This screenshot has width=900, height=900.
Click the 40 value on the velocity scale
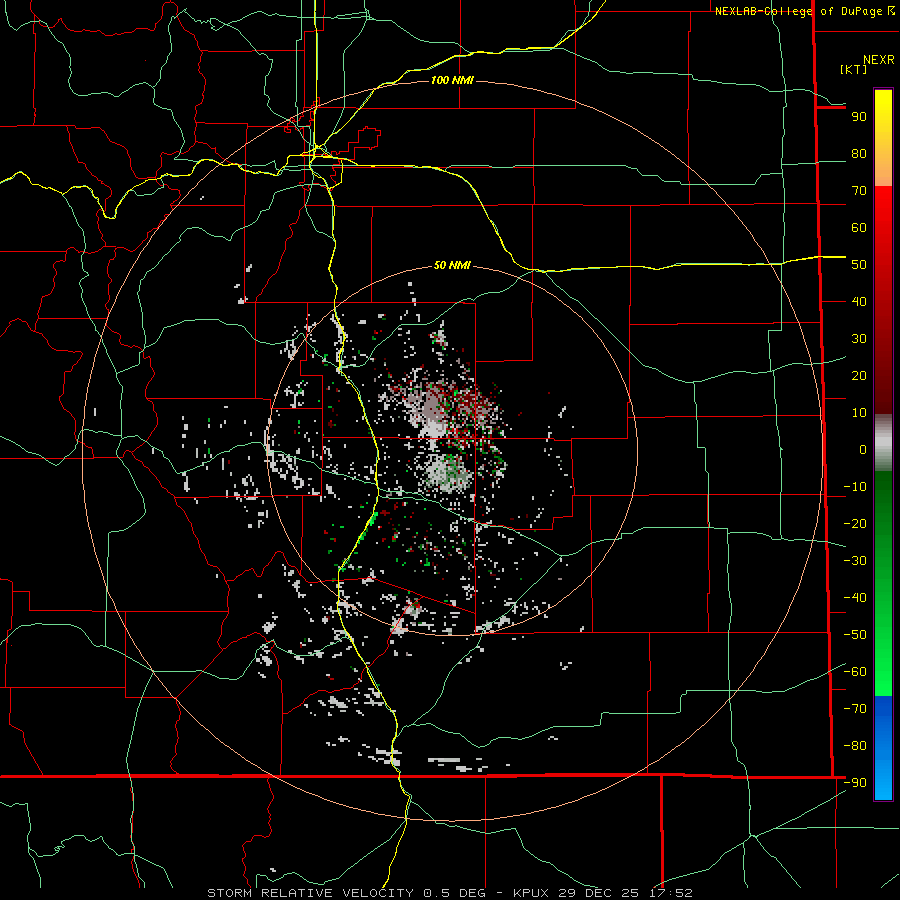[x=859, y=302]
